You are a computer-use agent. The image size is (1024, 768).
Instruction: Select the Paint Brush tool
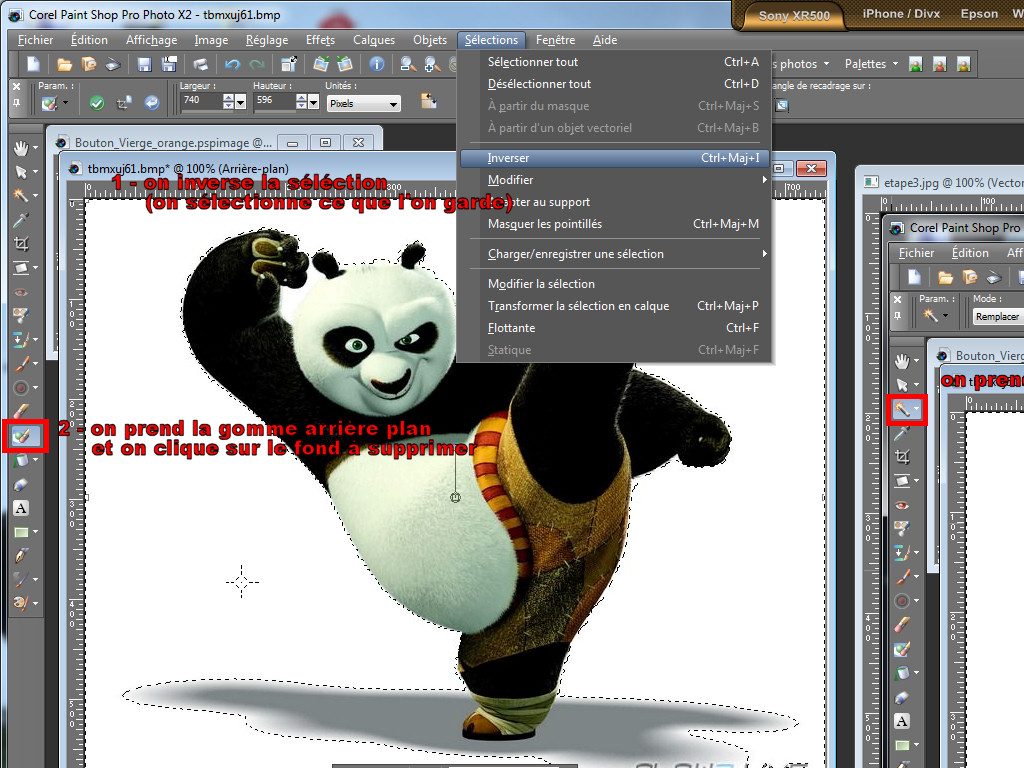[21, 364]
